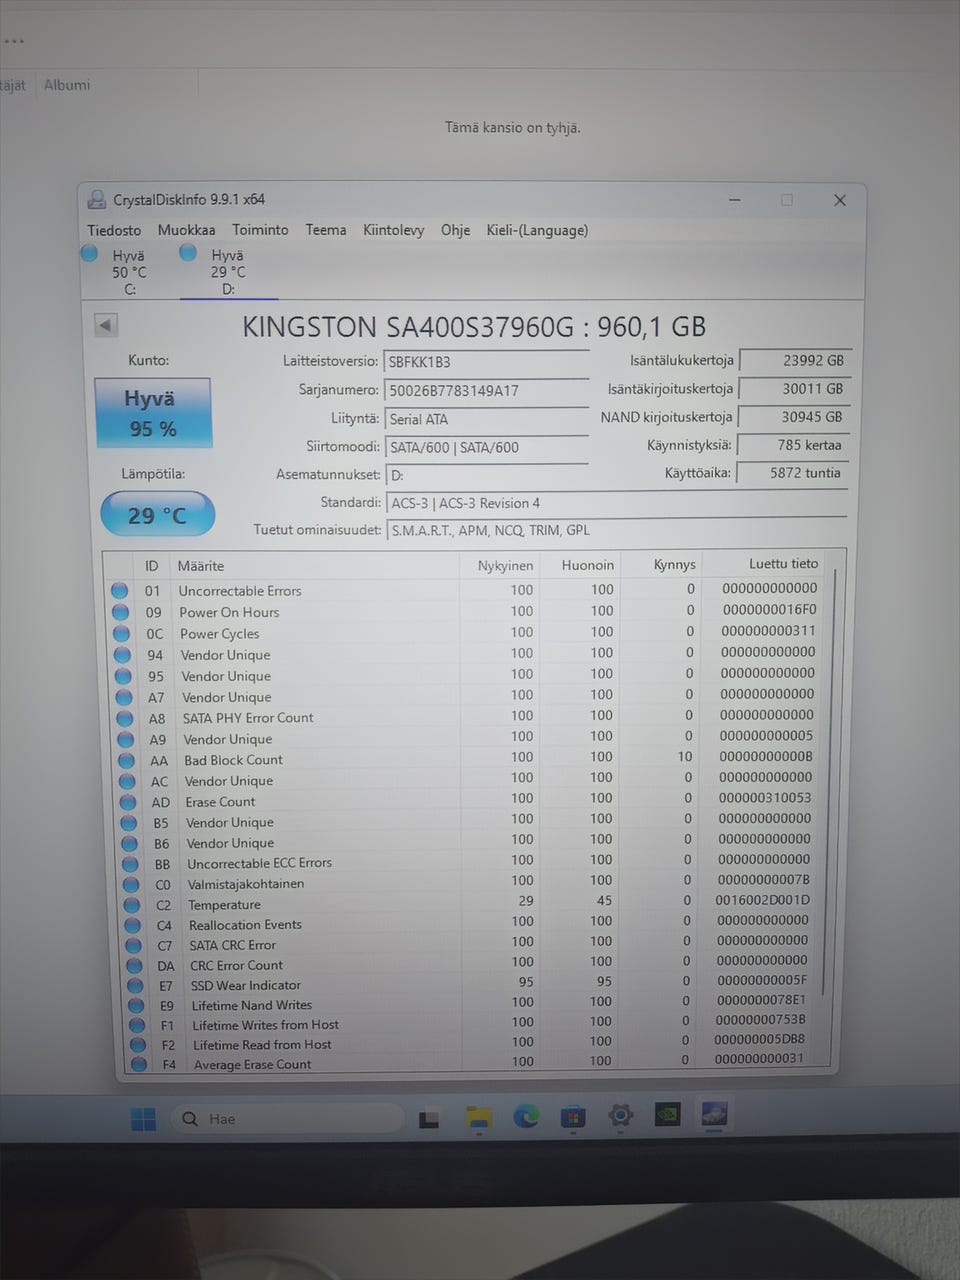Click the Isäntäkirjoituskertoja value 30011 GB
The width and height of the screenshot is (960, 1280).
(x=794, y=388)
